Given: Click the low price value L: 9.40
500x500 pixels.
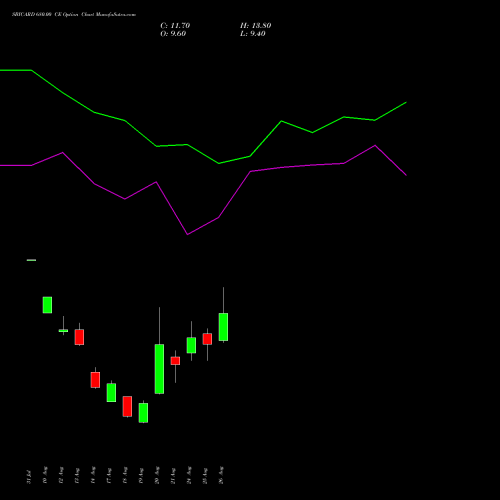Looking at the screenshot, I should point(253,34).
